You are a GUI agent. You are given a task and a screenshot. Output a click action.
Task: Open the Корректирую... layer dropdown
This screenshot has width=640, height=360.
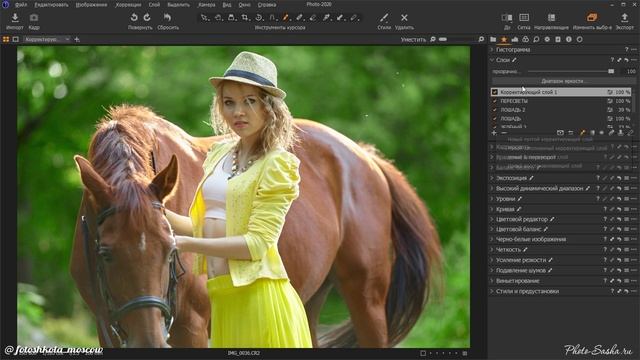click(x=47, y=40)
